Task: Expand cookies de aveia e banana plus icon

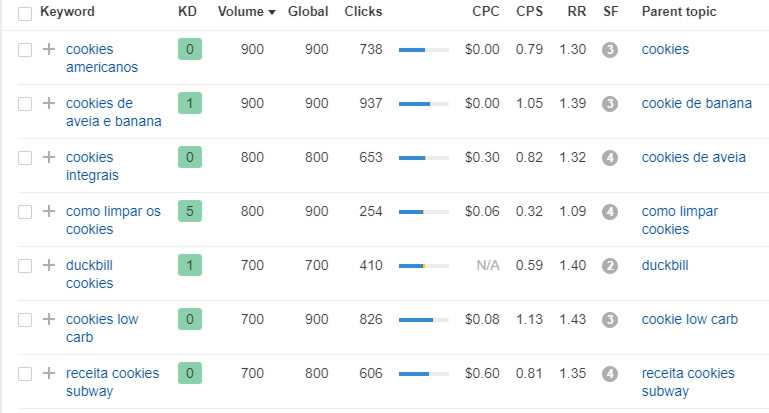Action: (x=49, y=103)
